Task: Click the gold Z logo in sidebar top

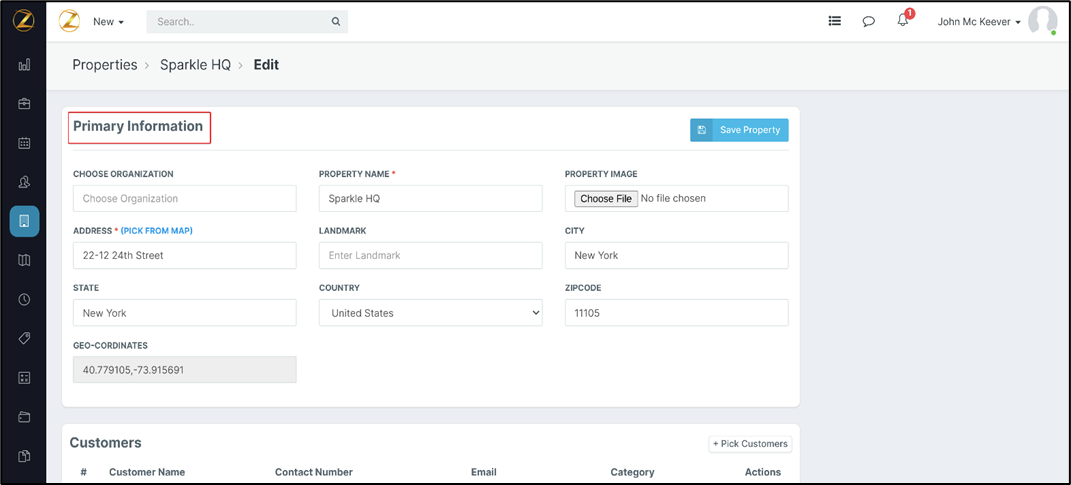Action: coord(24,21)
